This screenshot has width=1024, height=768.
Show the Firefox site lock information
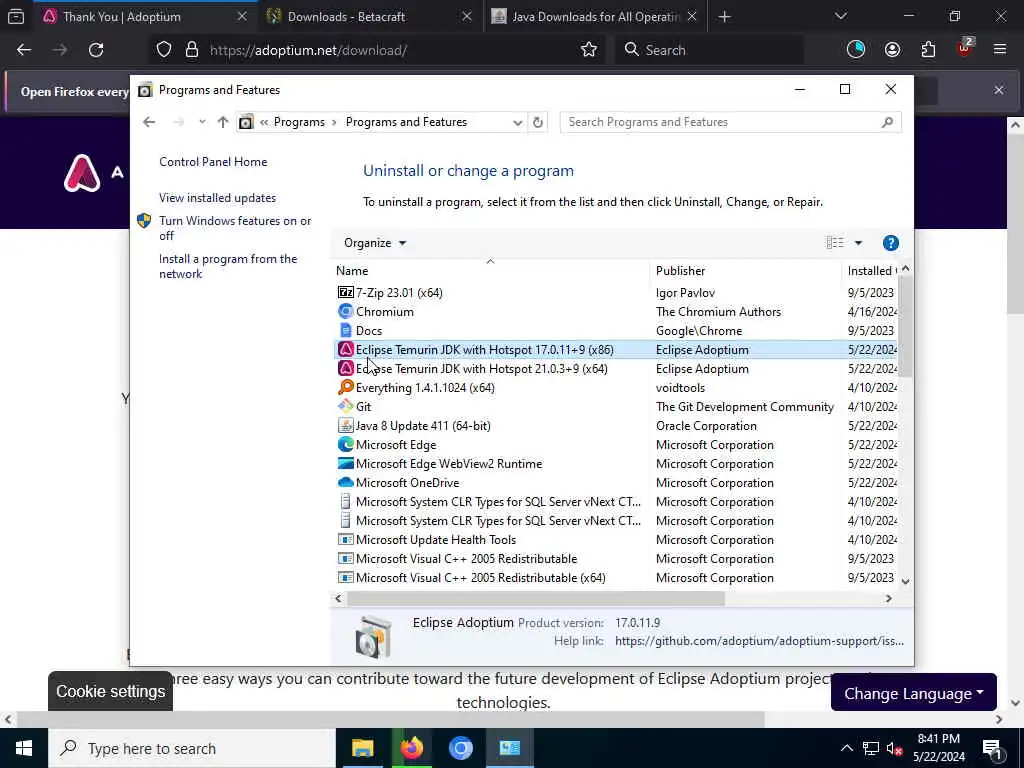pyautogui.click(x=191, y=50)
